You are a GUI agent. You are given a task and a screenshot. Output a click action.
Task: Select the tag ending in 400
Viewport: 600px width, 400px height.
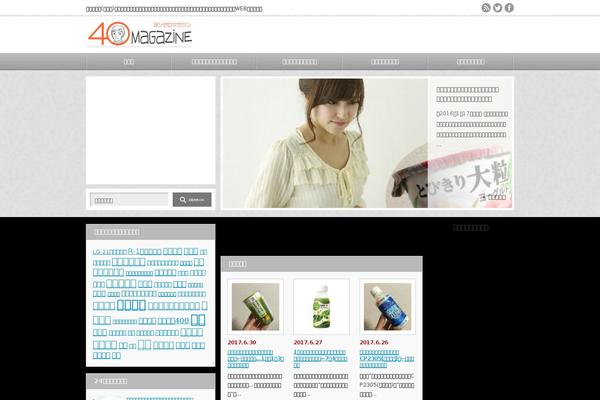[x=173, y=321]
